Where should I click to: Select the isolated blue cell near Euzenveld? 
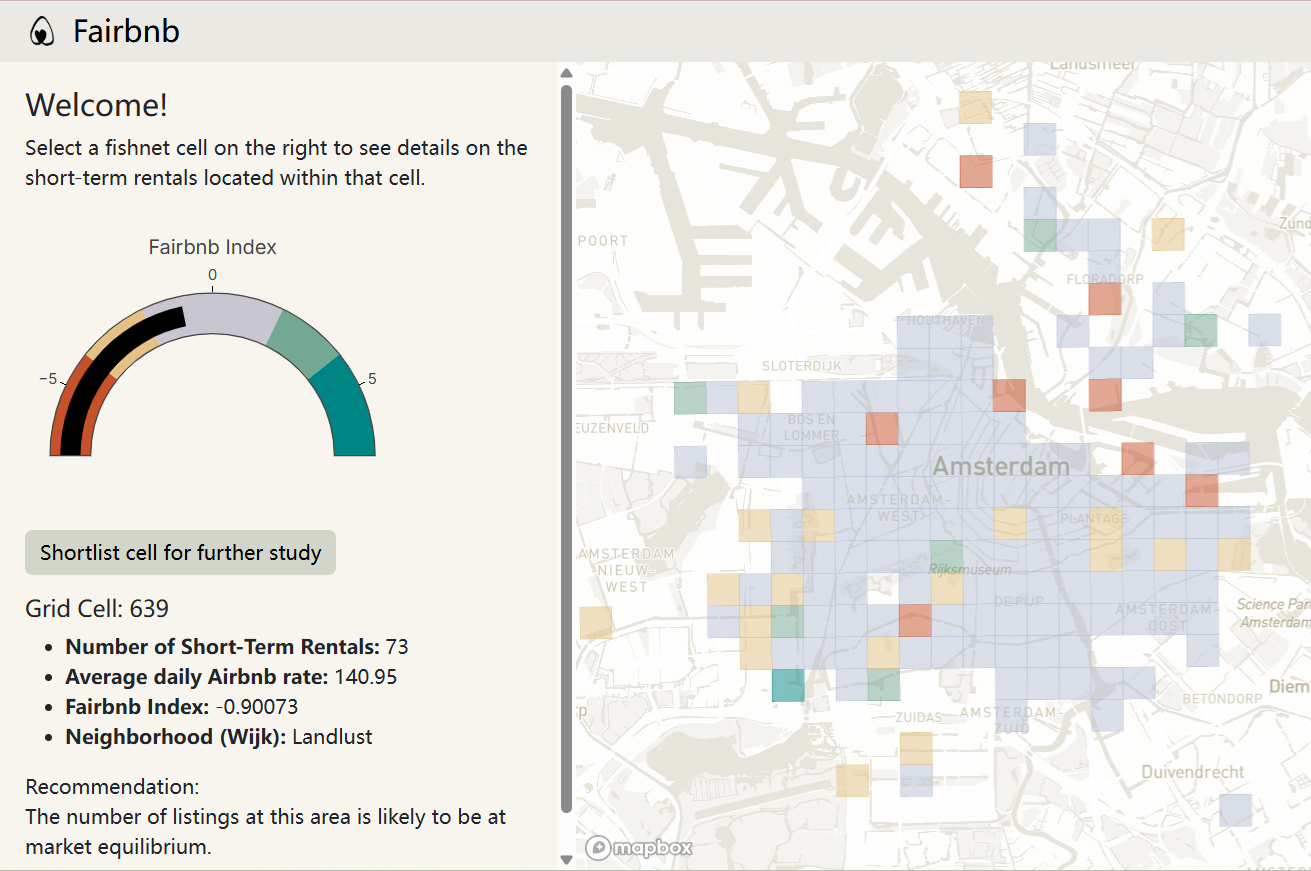[690, 462]
